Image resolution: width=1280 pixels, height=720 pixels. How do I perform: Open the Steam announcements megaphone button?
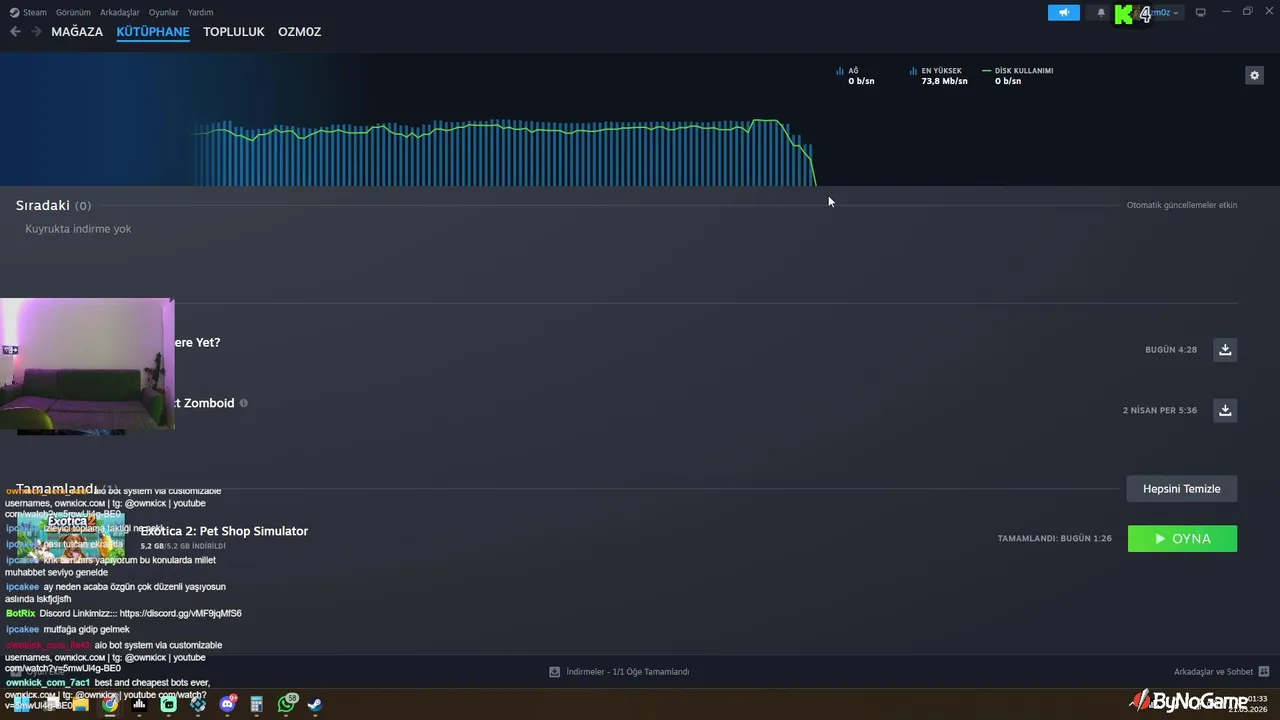tap(1064, 13)
